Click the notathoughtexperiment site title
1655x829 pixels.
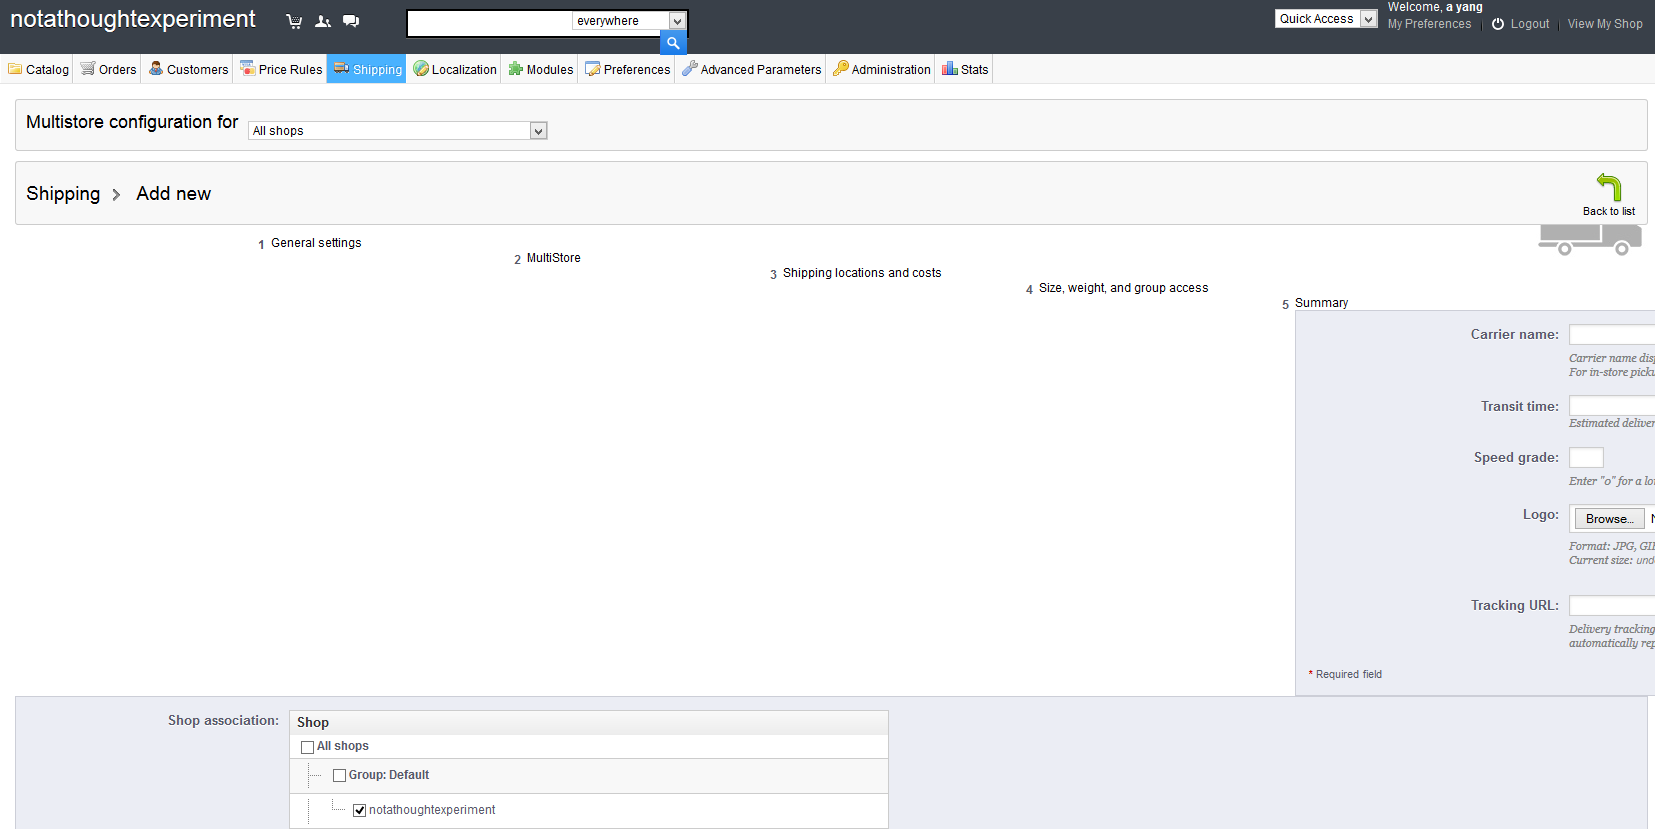[133, 19]
